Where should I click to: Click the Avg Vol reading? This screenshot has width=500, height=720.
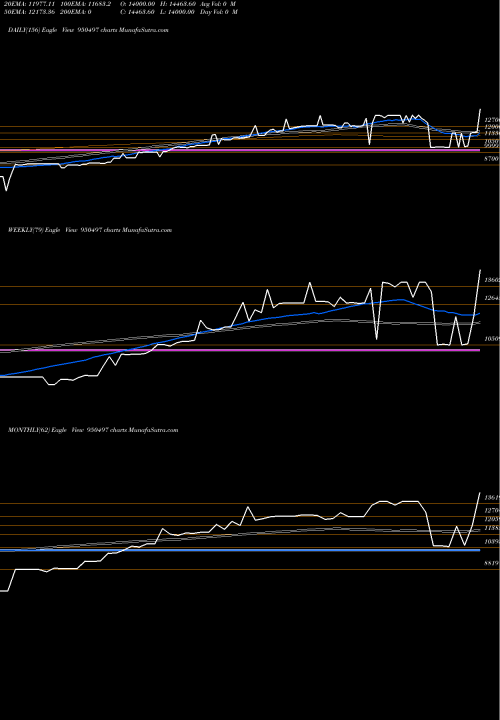tap(218, 4)
